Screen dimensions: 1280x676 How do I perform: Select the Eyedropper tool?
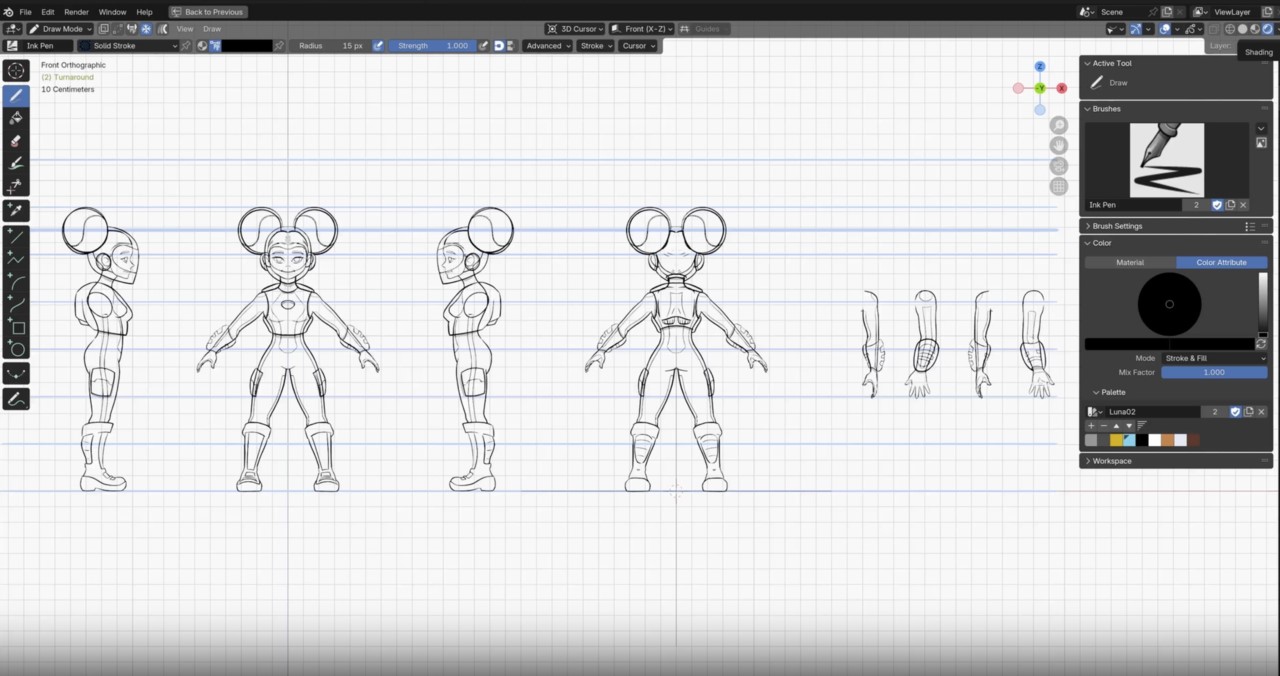pyautogui.click(x=15, y=210)
